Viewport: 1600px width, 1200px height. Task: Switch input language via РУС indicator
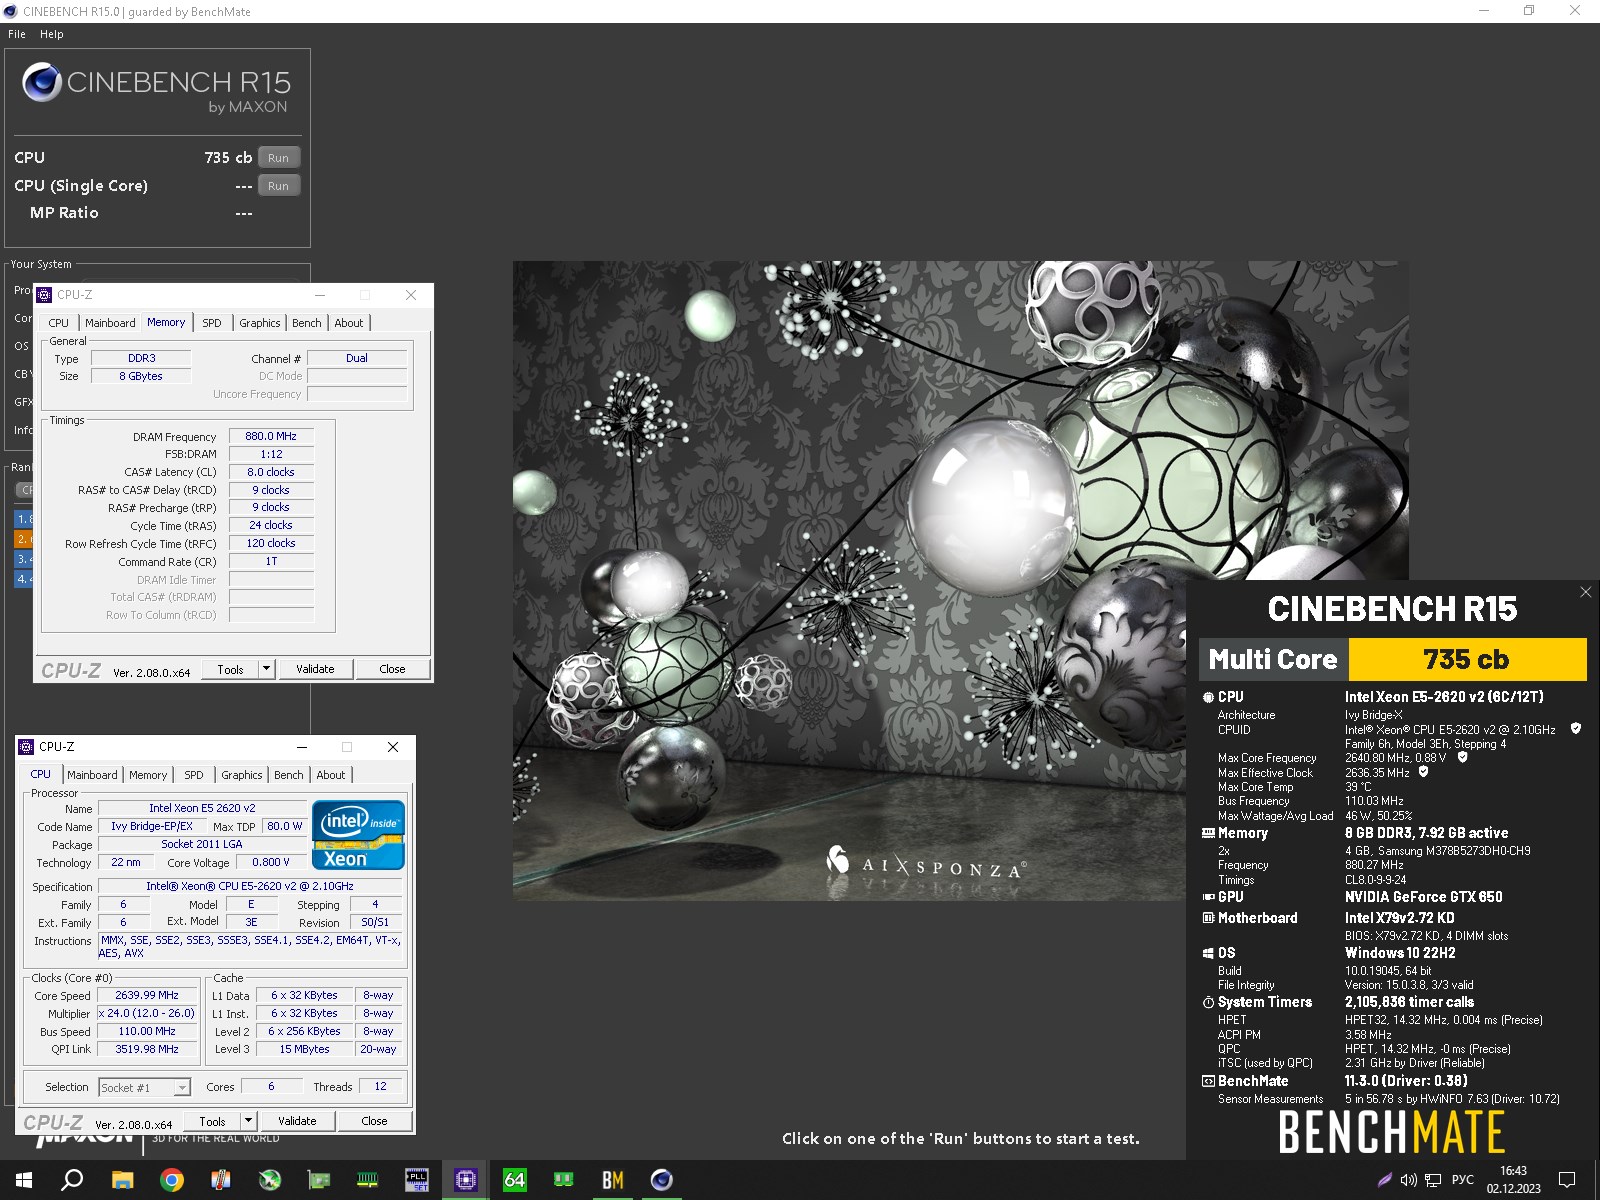click(x=1463, y=1180)
